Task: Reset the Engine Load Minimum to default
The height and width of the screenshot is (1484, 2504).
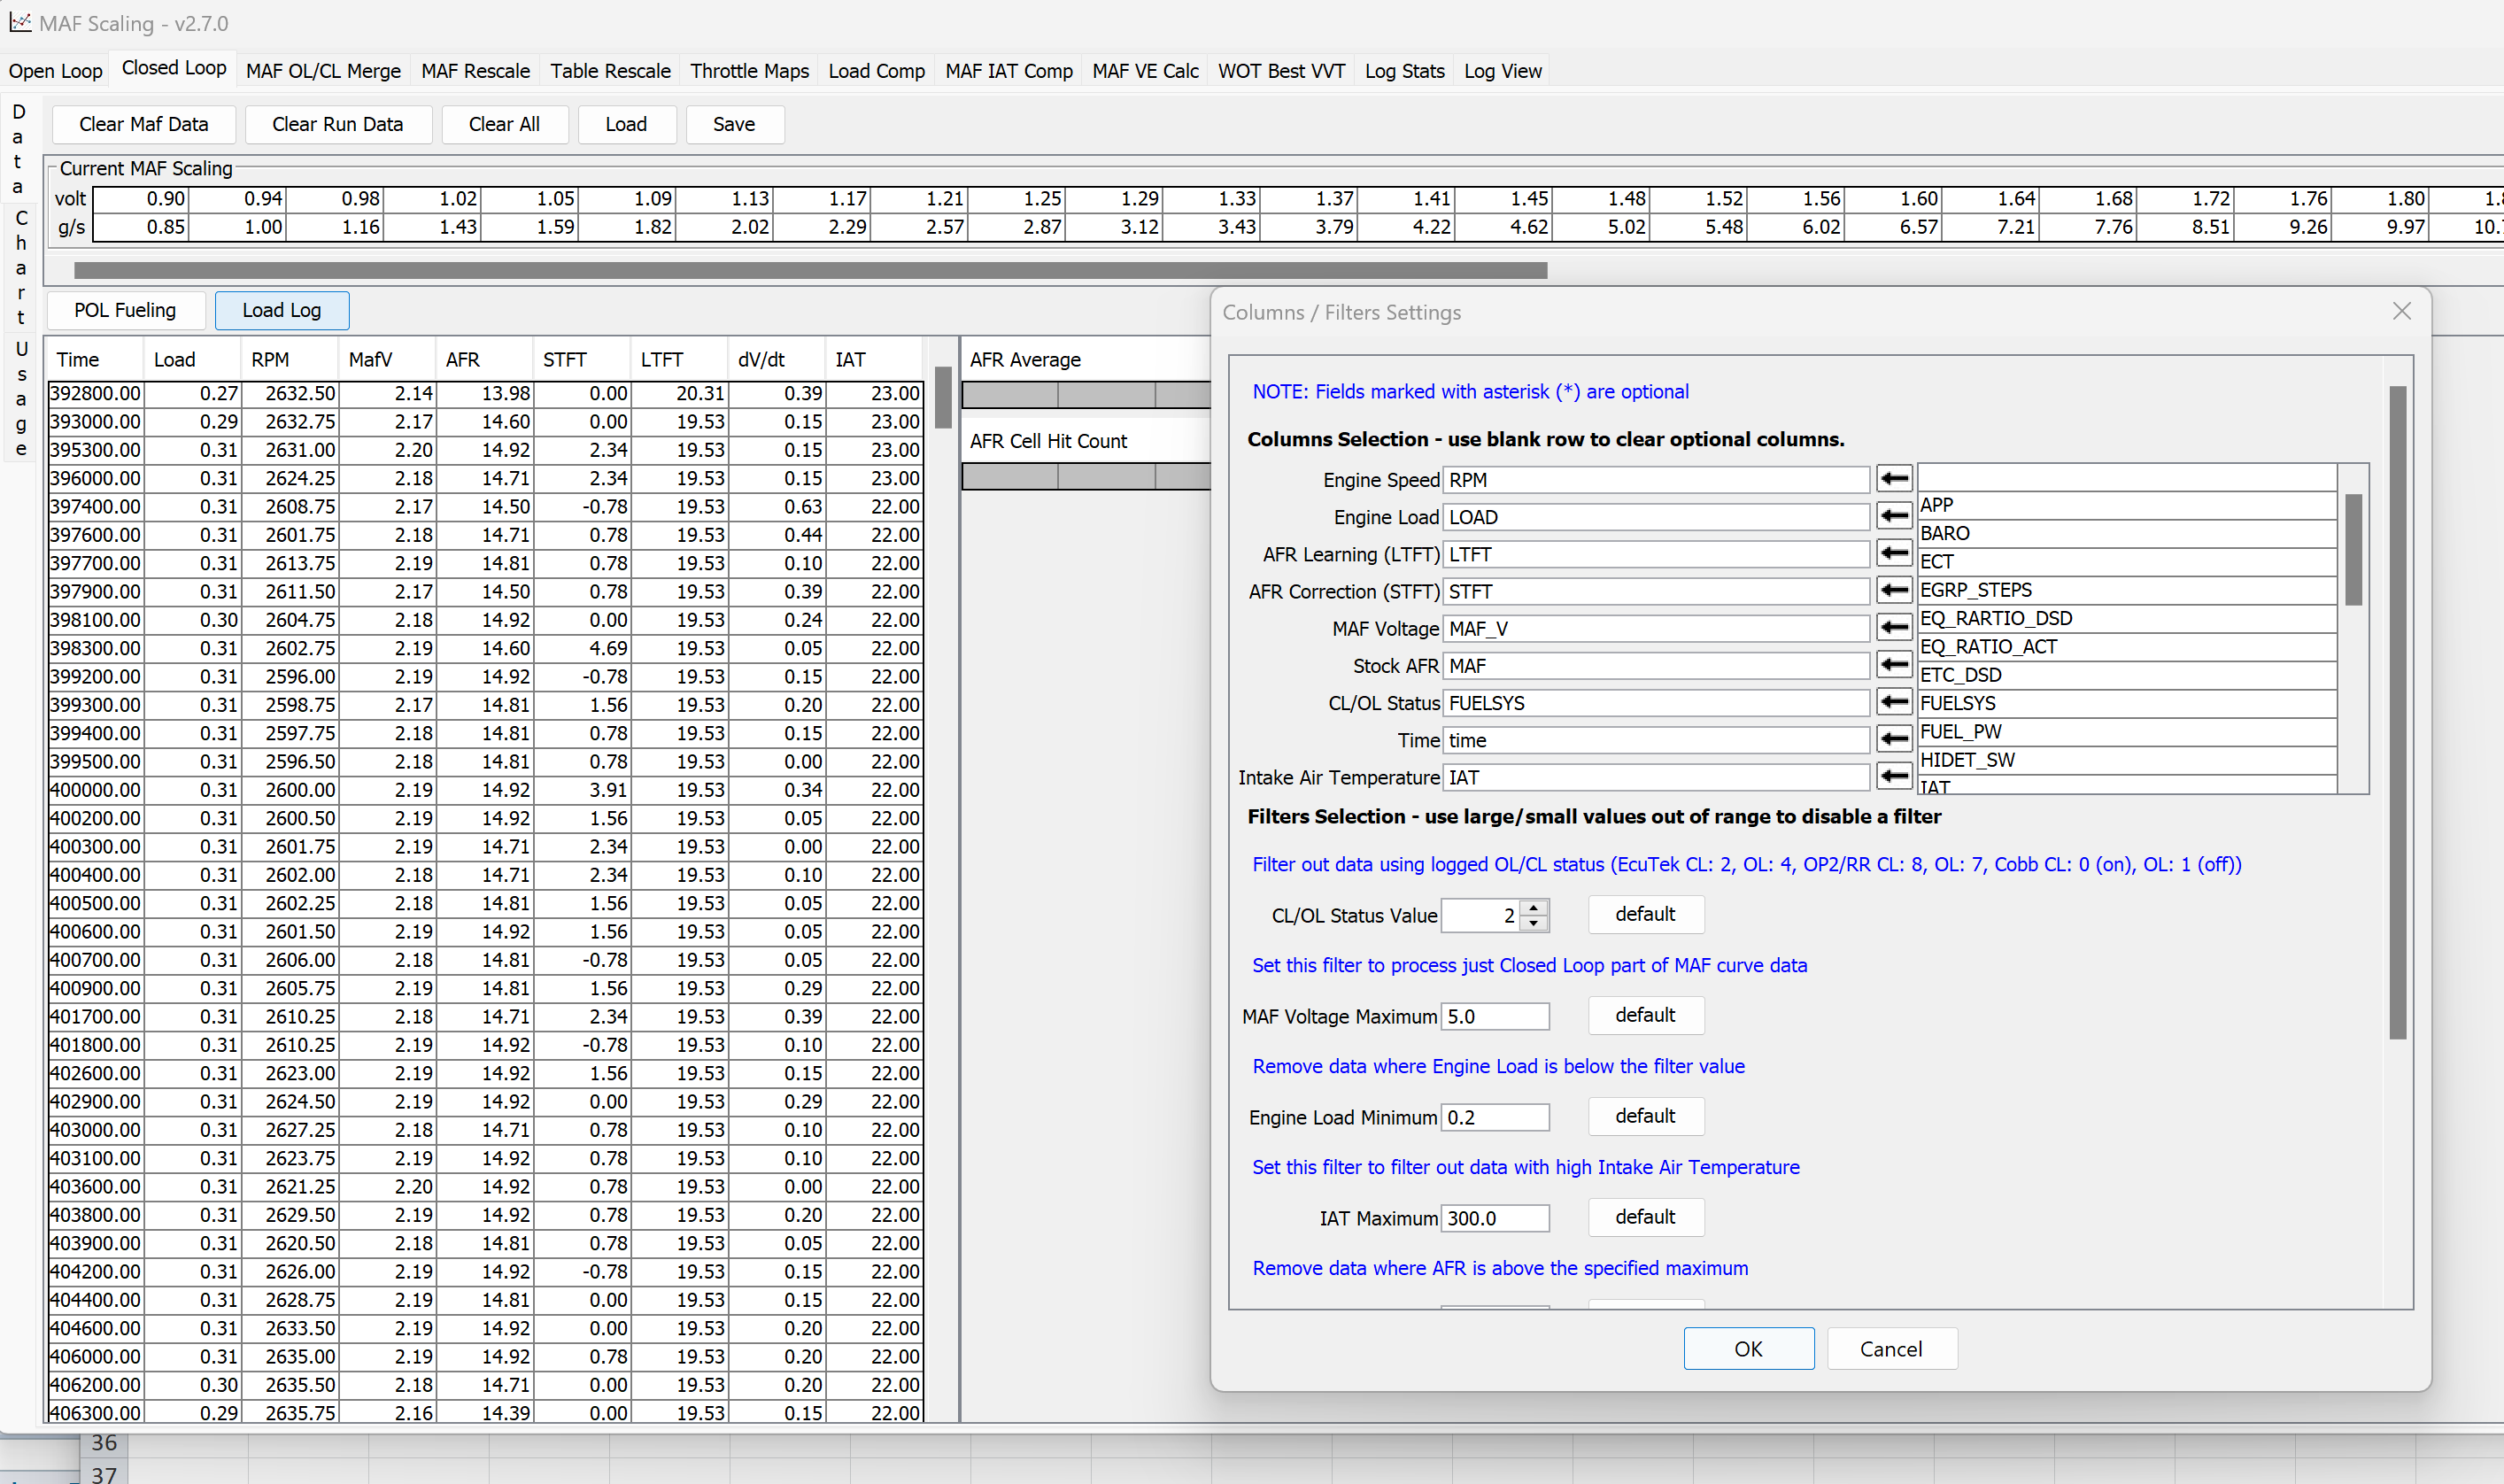Action: coord(1645,1116)
